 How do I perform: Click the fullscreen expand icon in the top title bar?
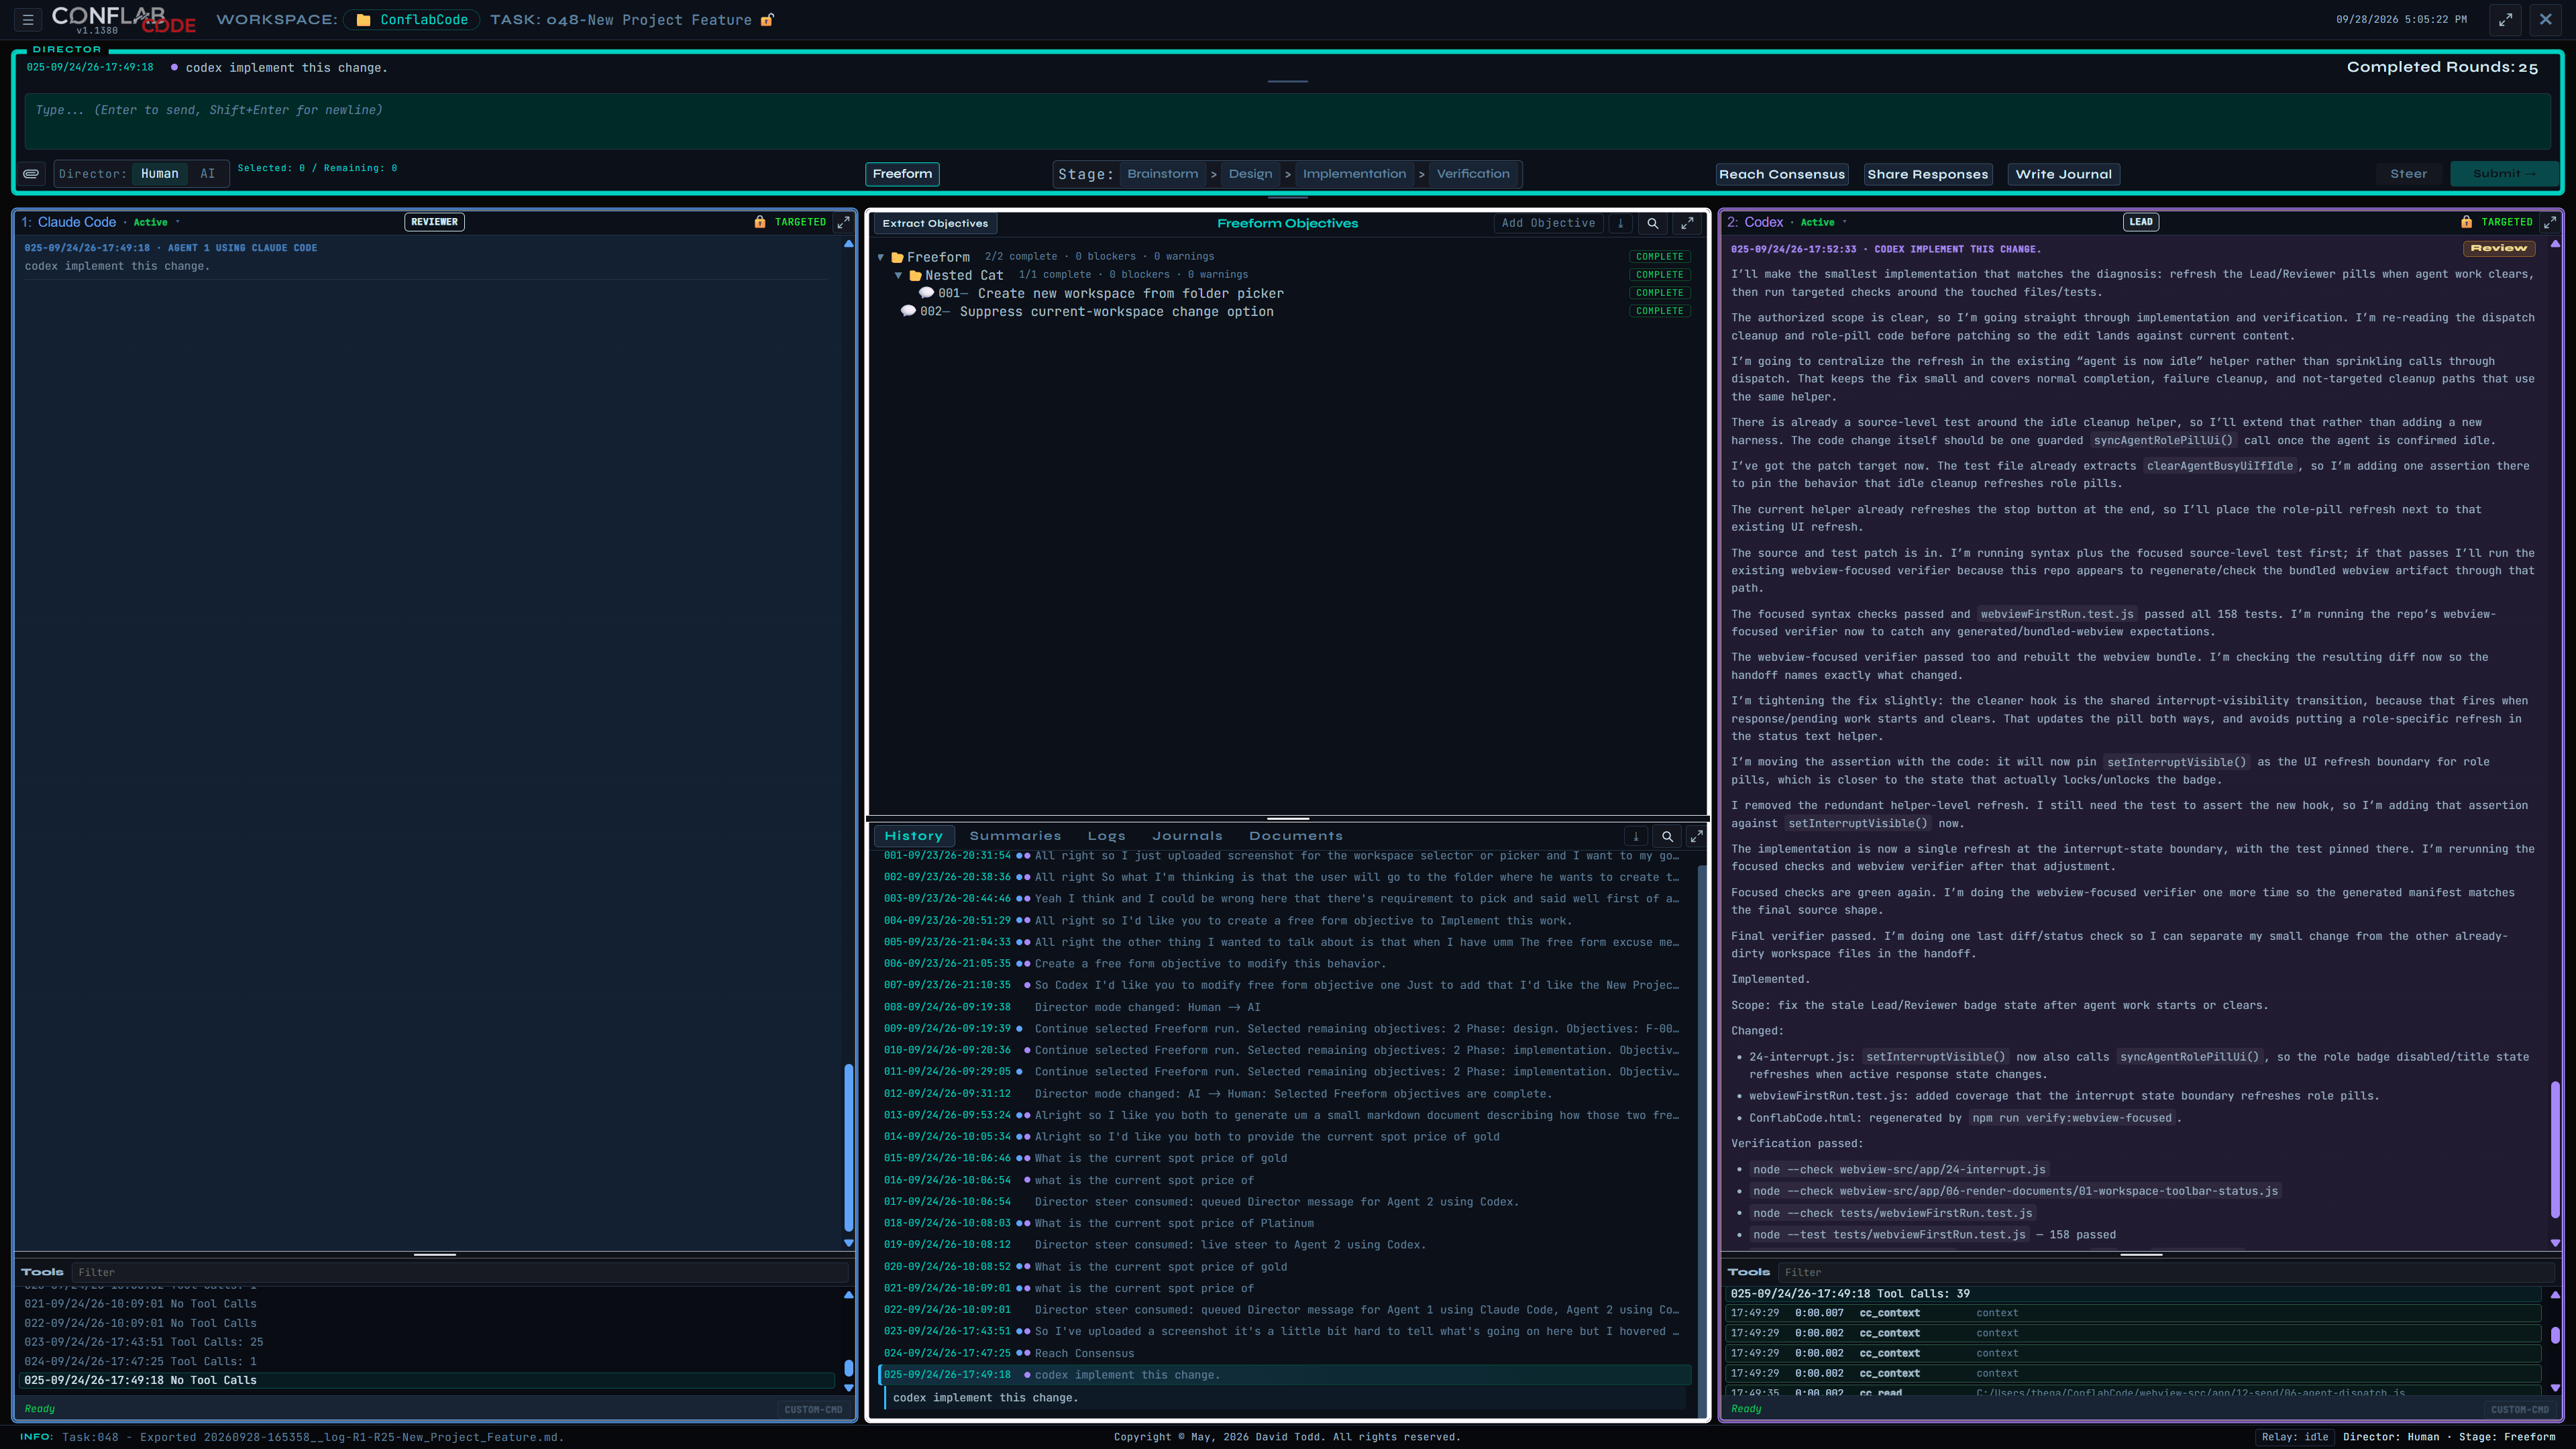pos(2505,19)
